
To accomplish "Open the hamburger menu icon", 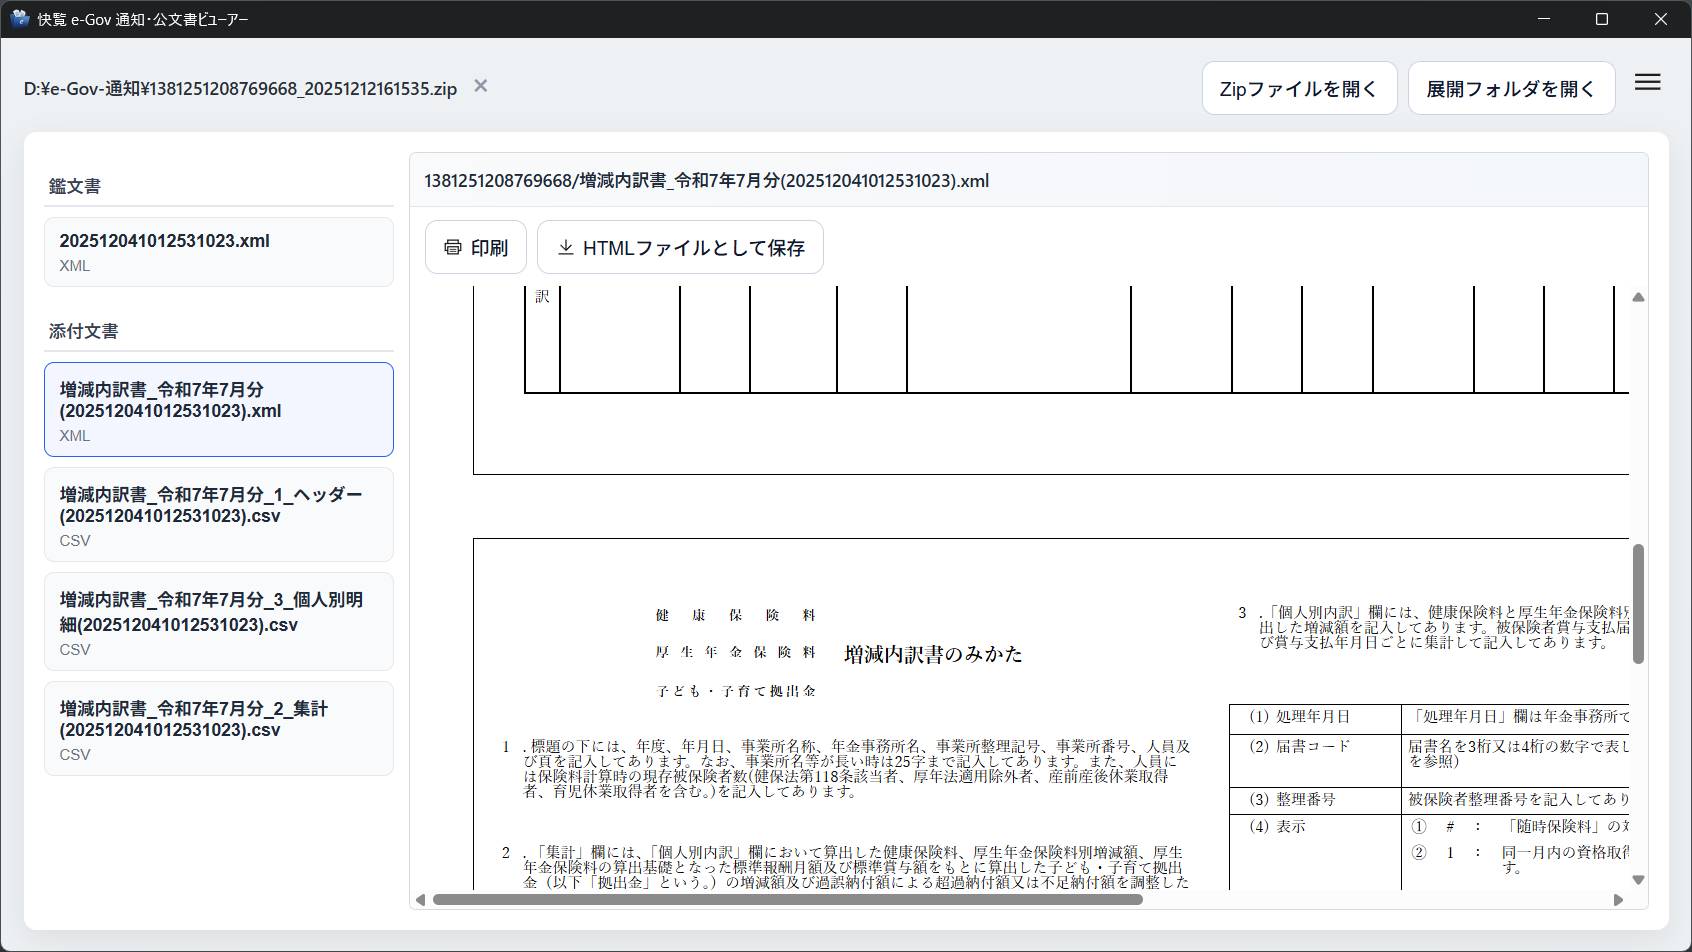I will 1647,83.
